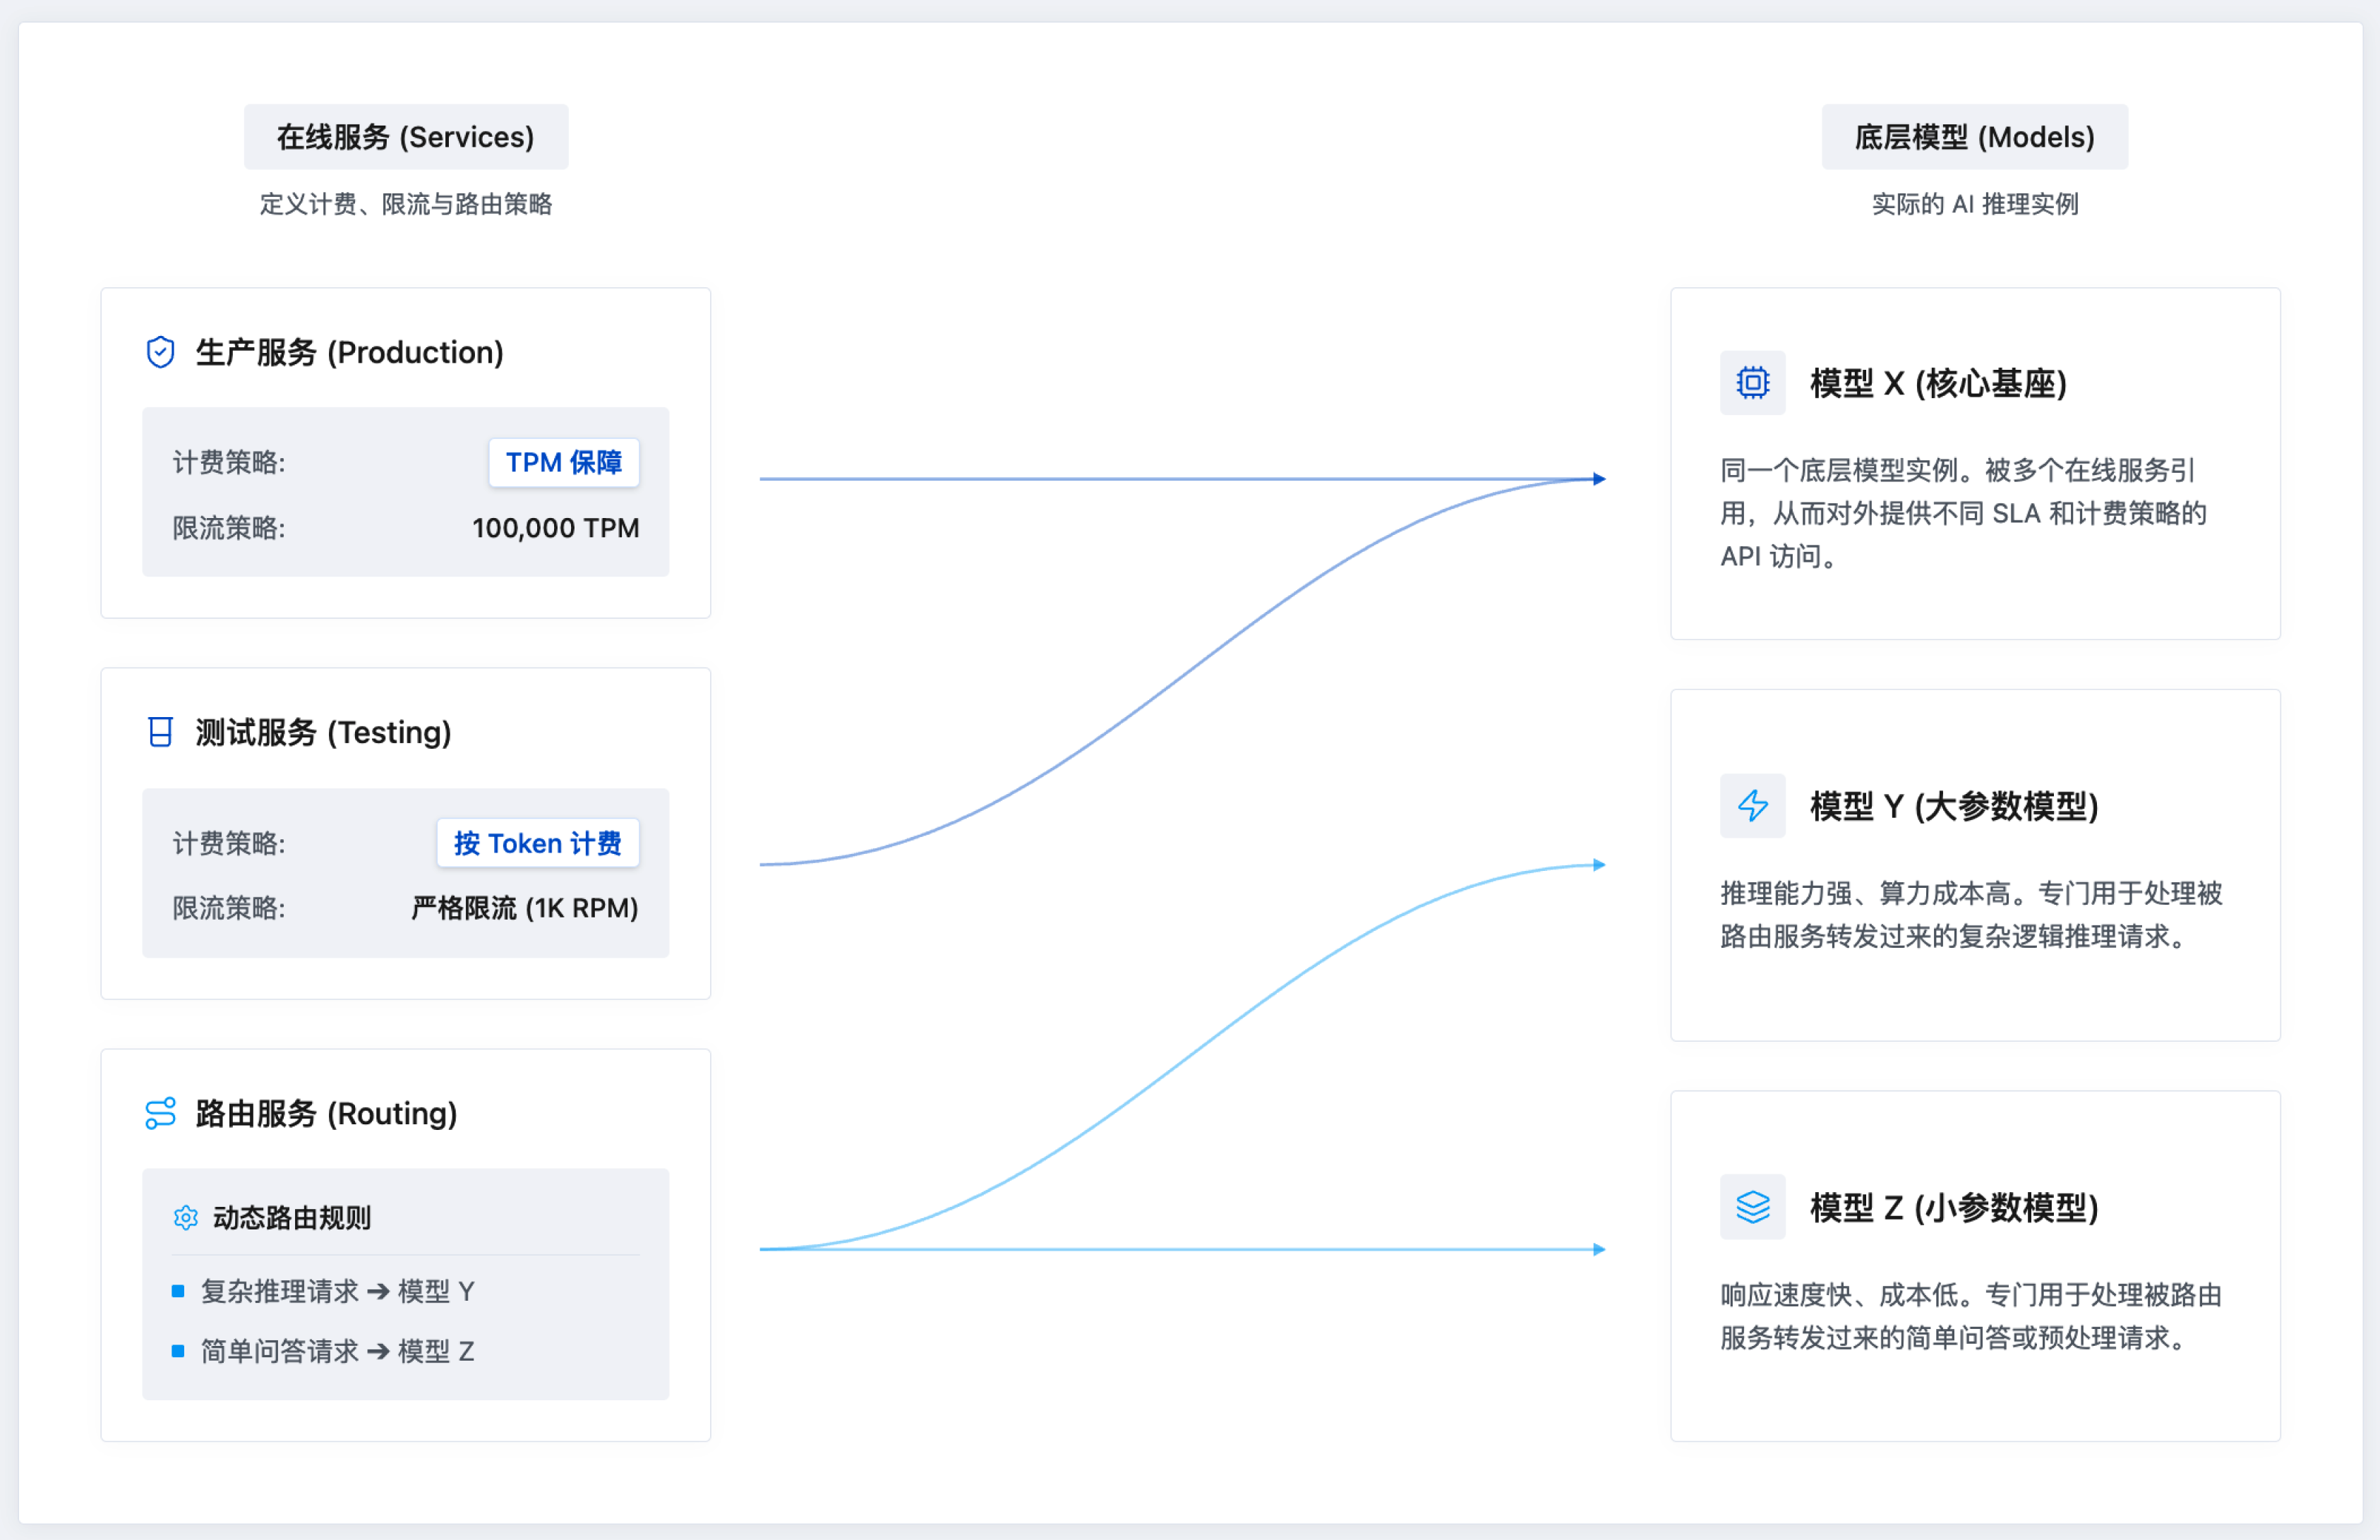Viewport: 2380px width, 1540px height.
Task: Click the 简单问答请求 → 模型 Z rule
Action: pos(337,1351)
